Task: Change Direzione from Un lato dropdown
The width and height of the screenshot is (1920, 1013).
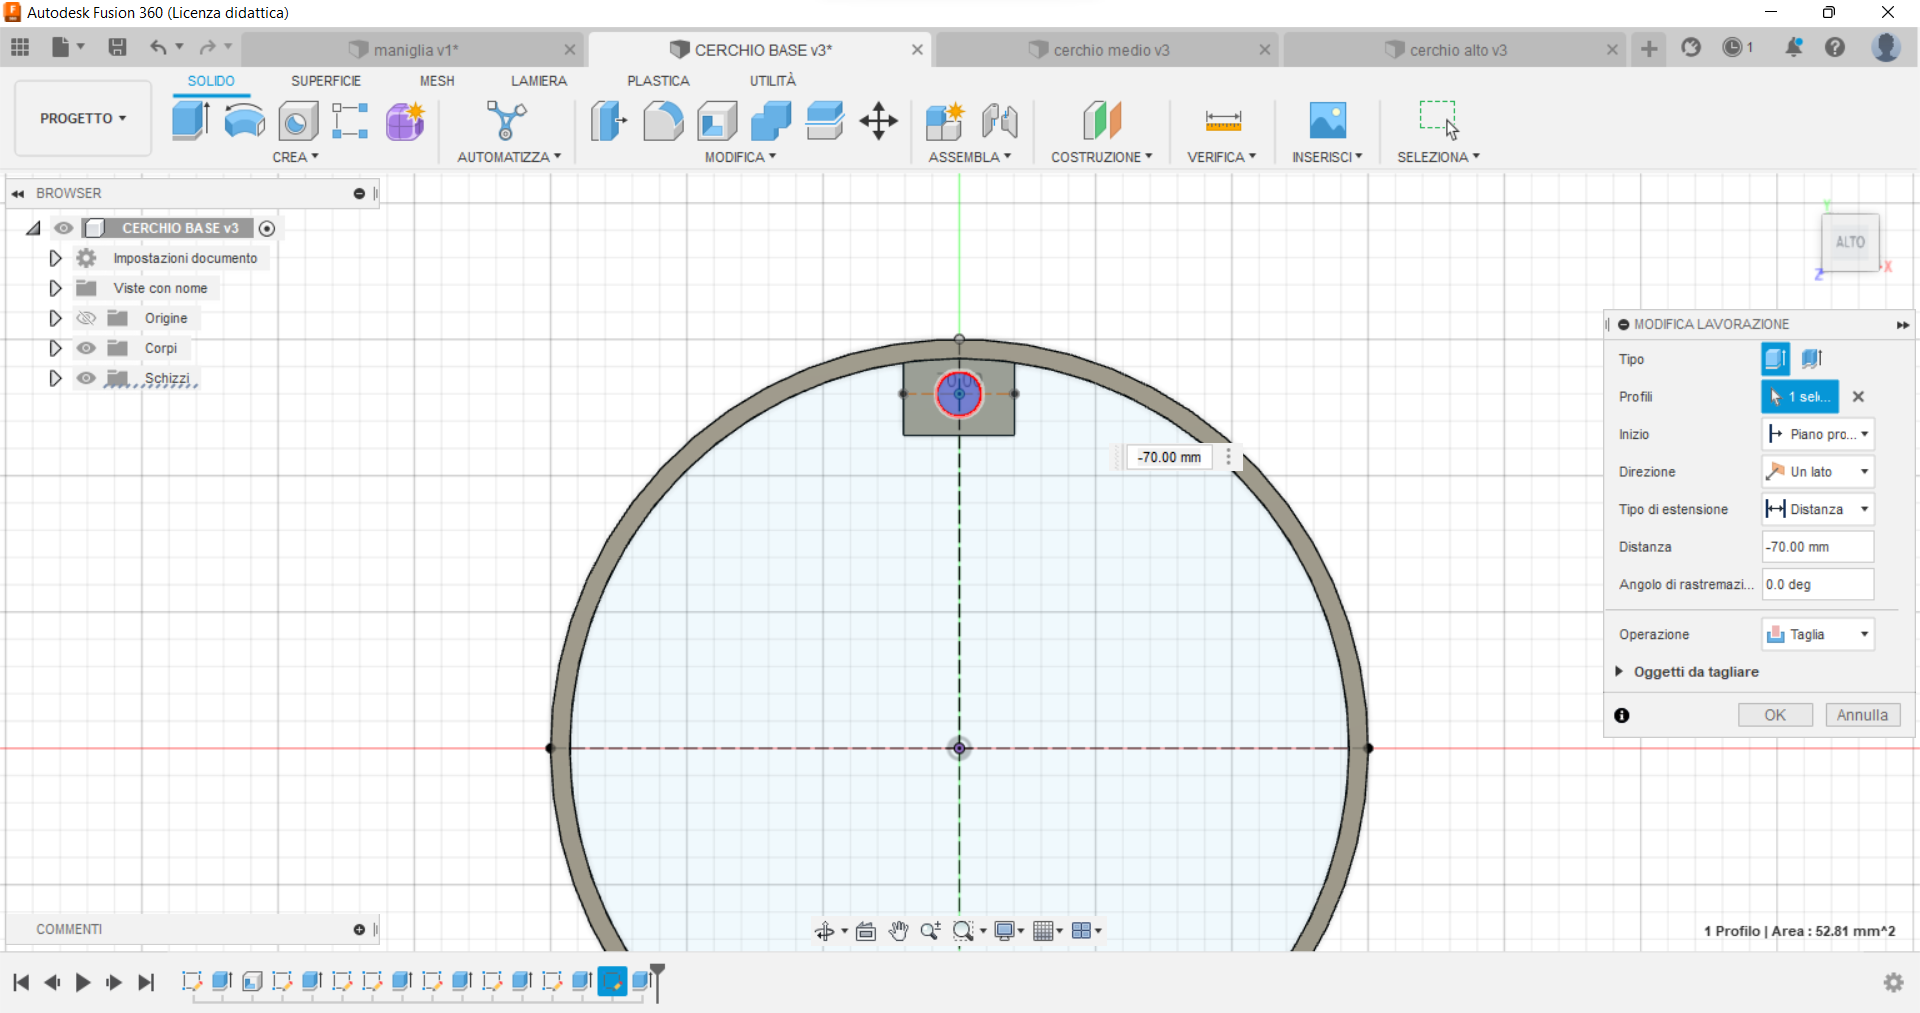Action: pyautogui.click(x=1816, y=471)
